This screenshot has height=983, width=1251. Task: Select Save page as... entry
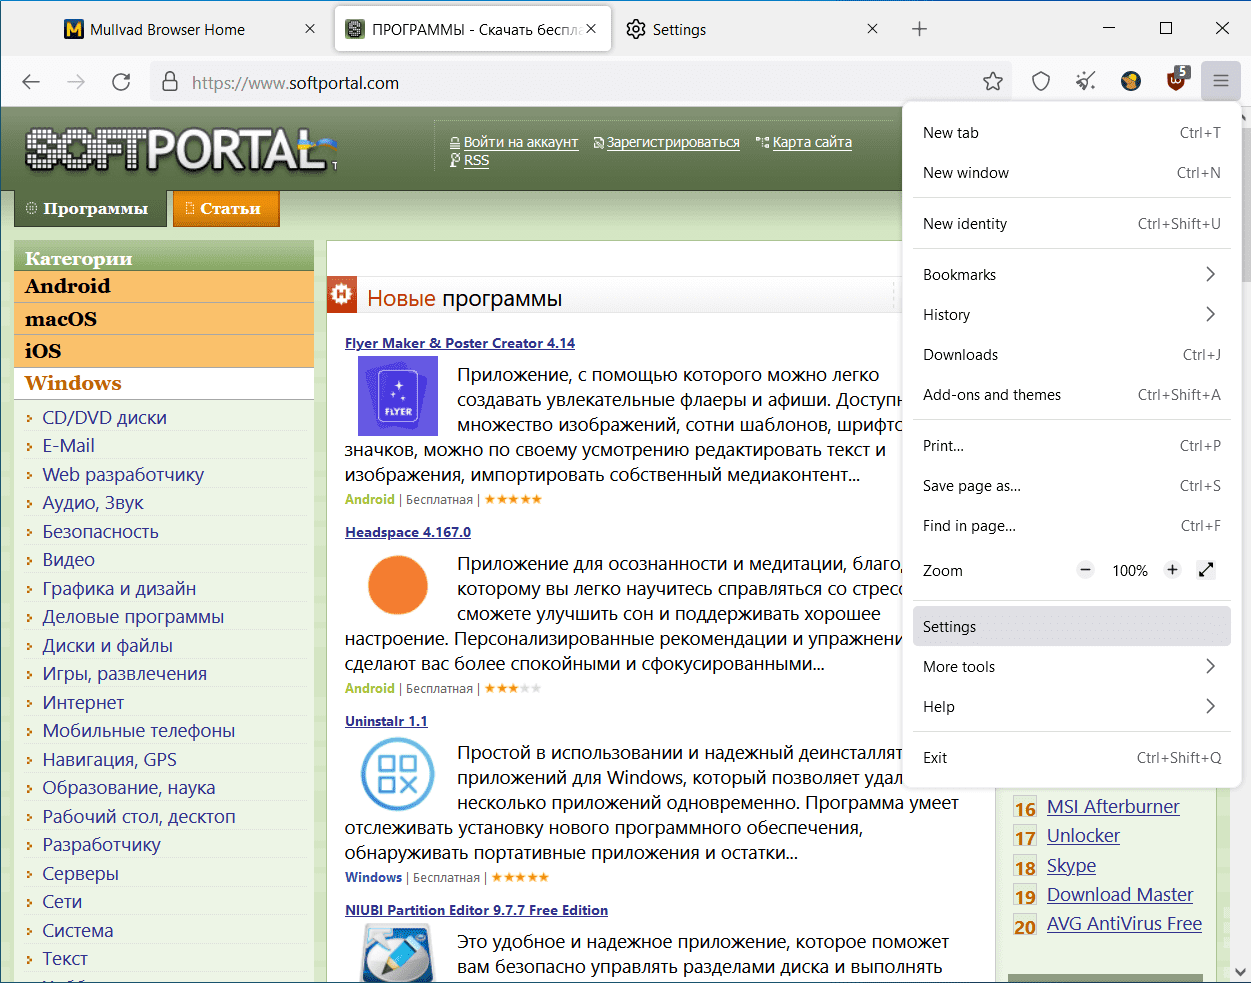[1072, 486]
